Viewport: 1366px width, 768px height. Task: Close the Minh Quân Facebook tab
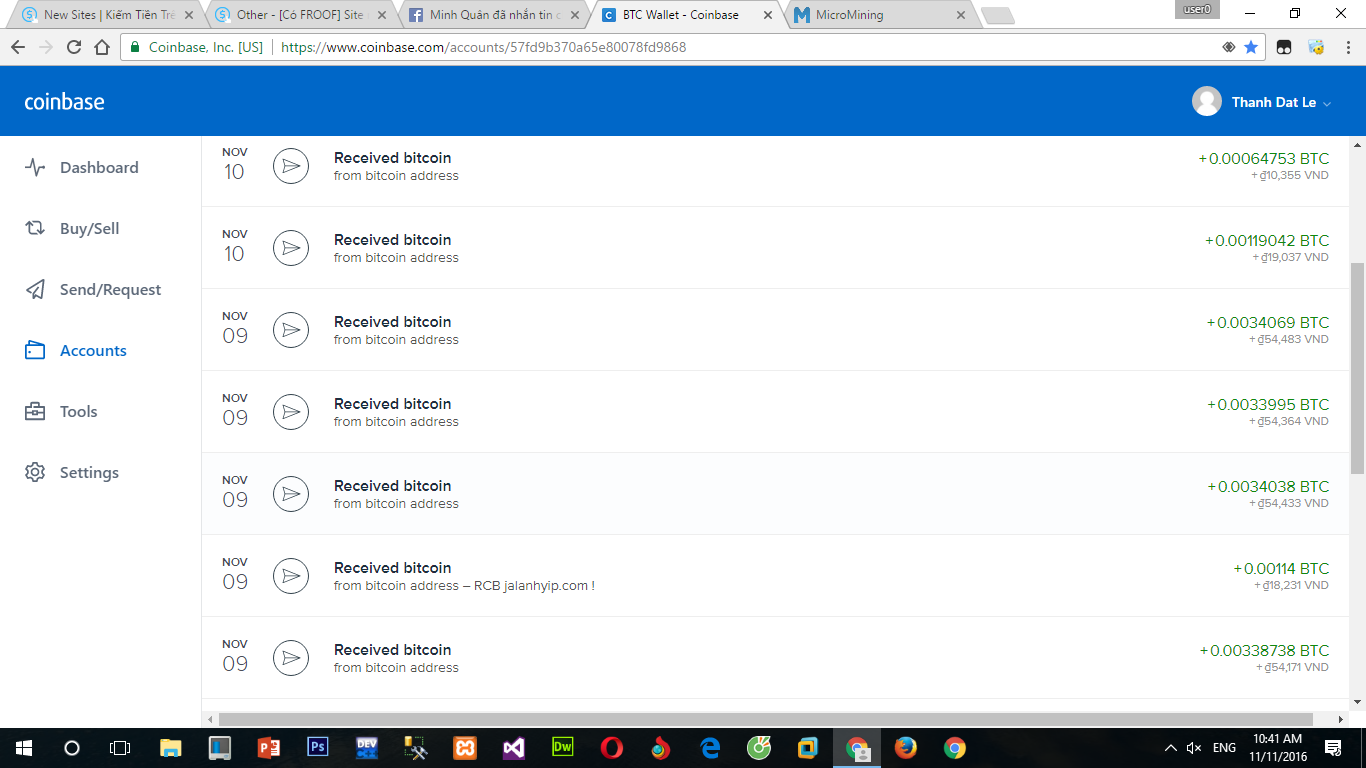click(x=575, y=15)
